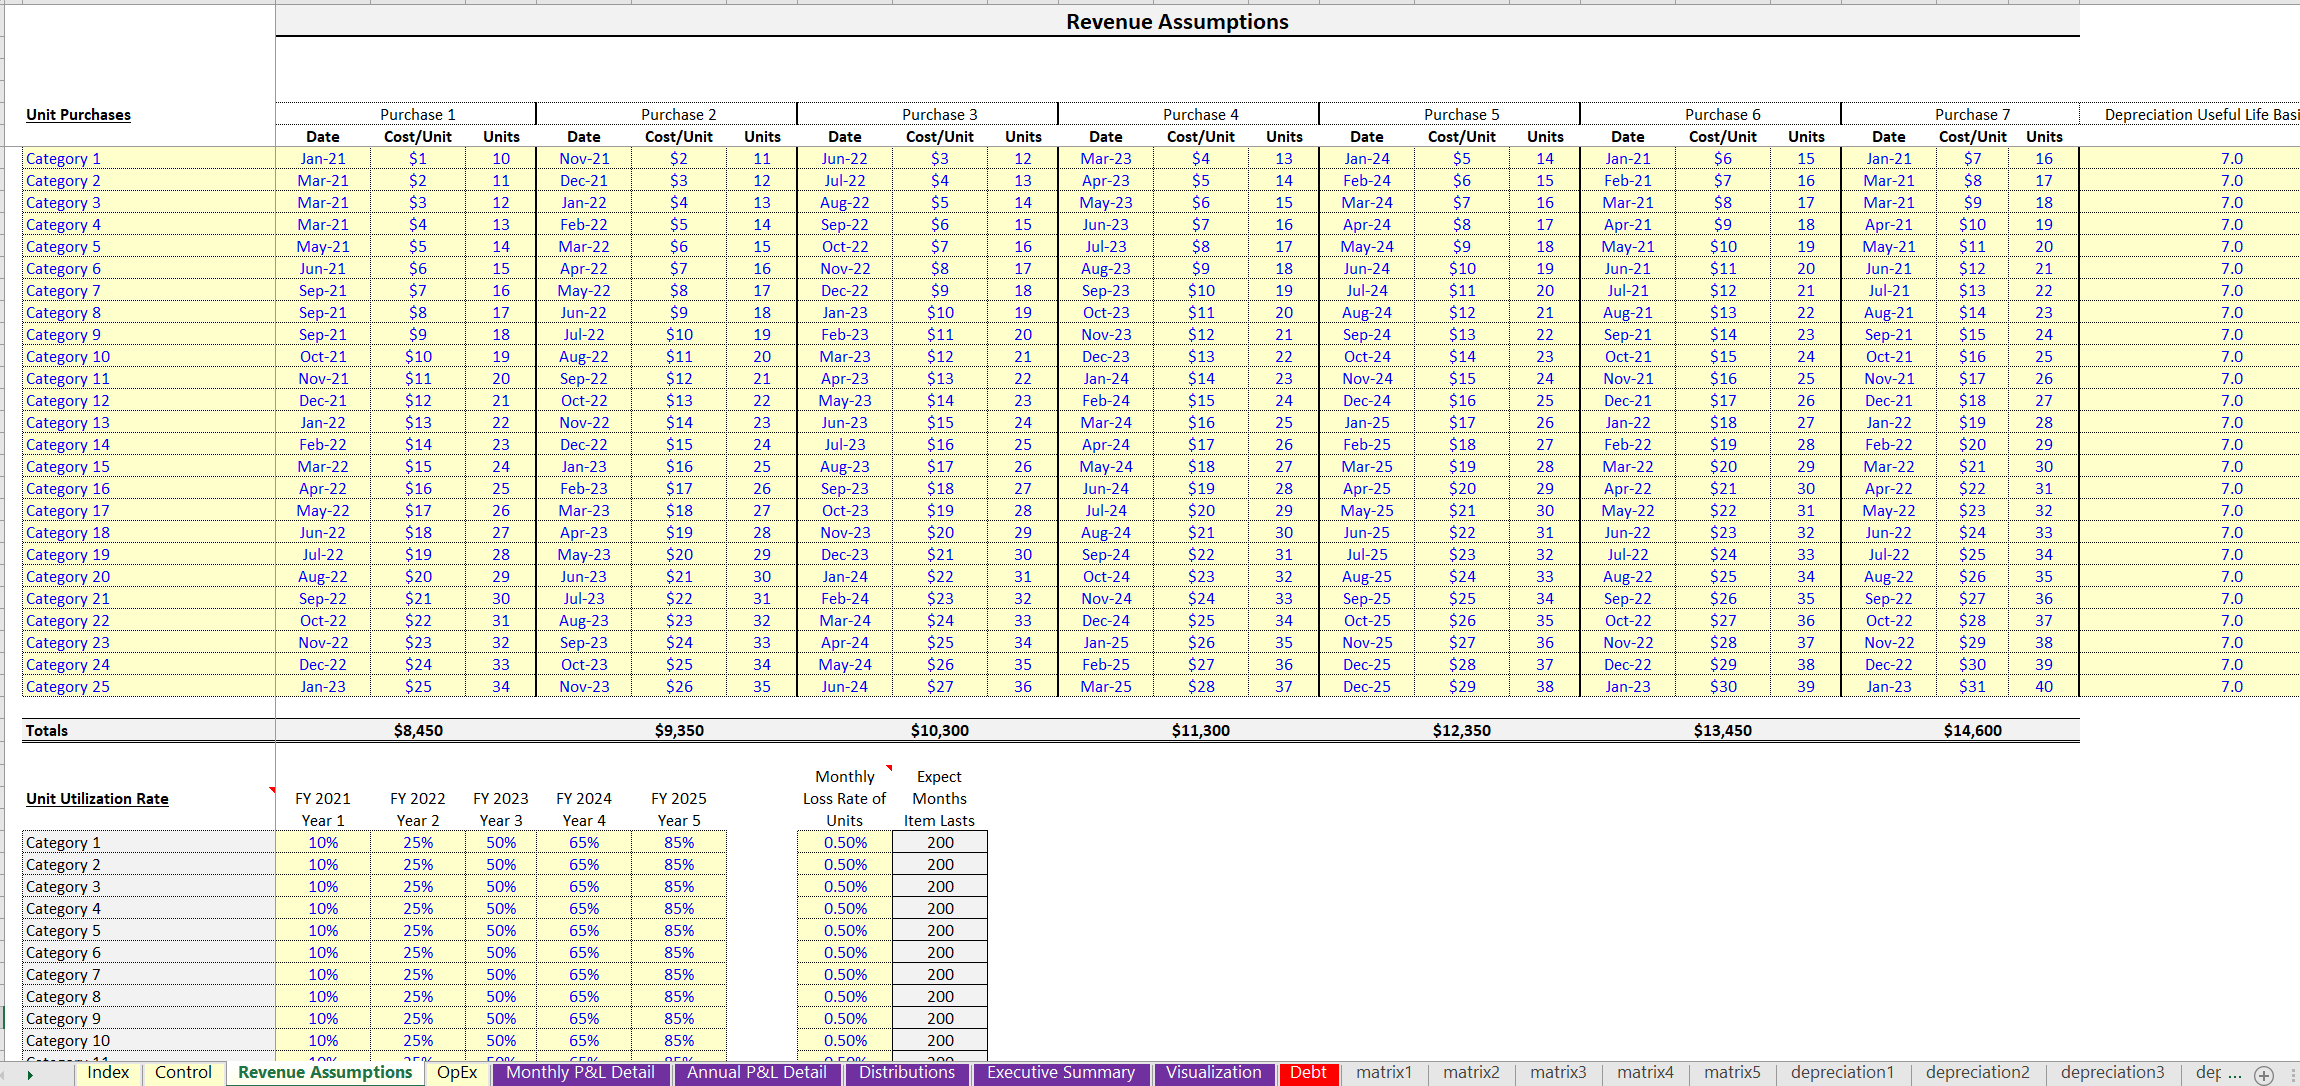Click the Purchase 7 group header
Viewport: 2300px width, 1086px height.
click(1972, 115)
